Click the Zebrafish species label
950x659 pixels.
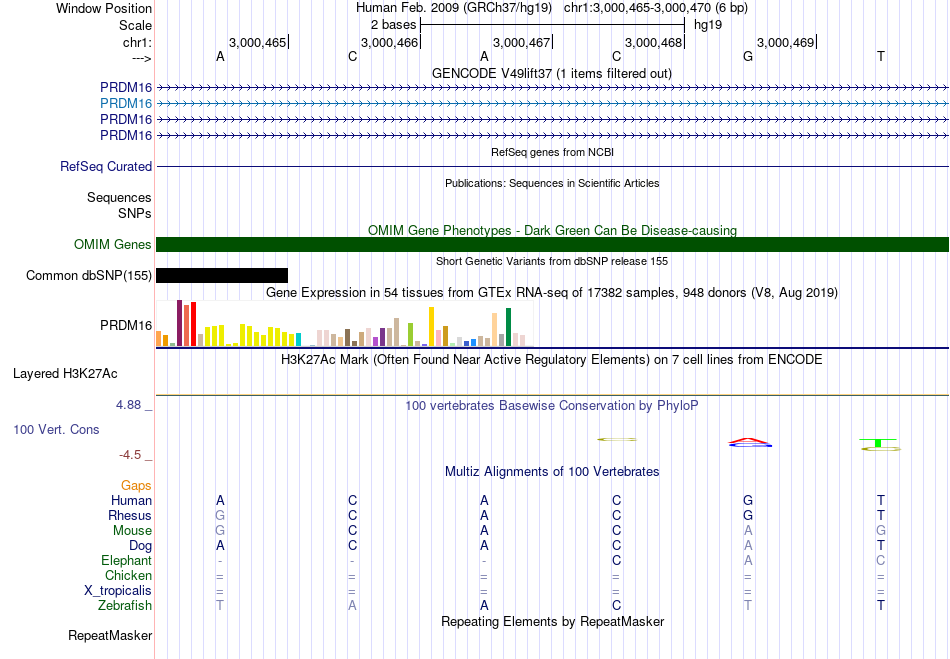pyautogui.click(x=125, y=605)
